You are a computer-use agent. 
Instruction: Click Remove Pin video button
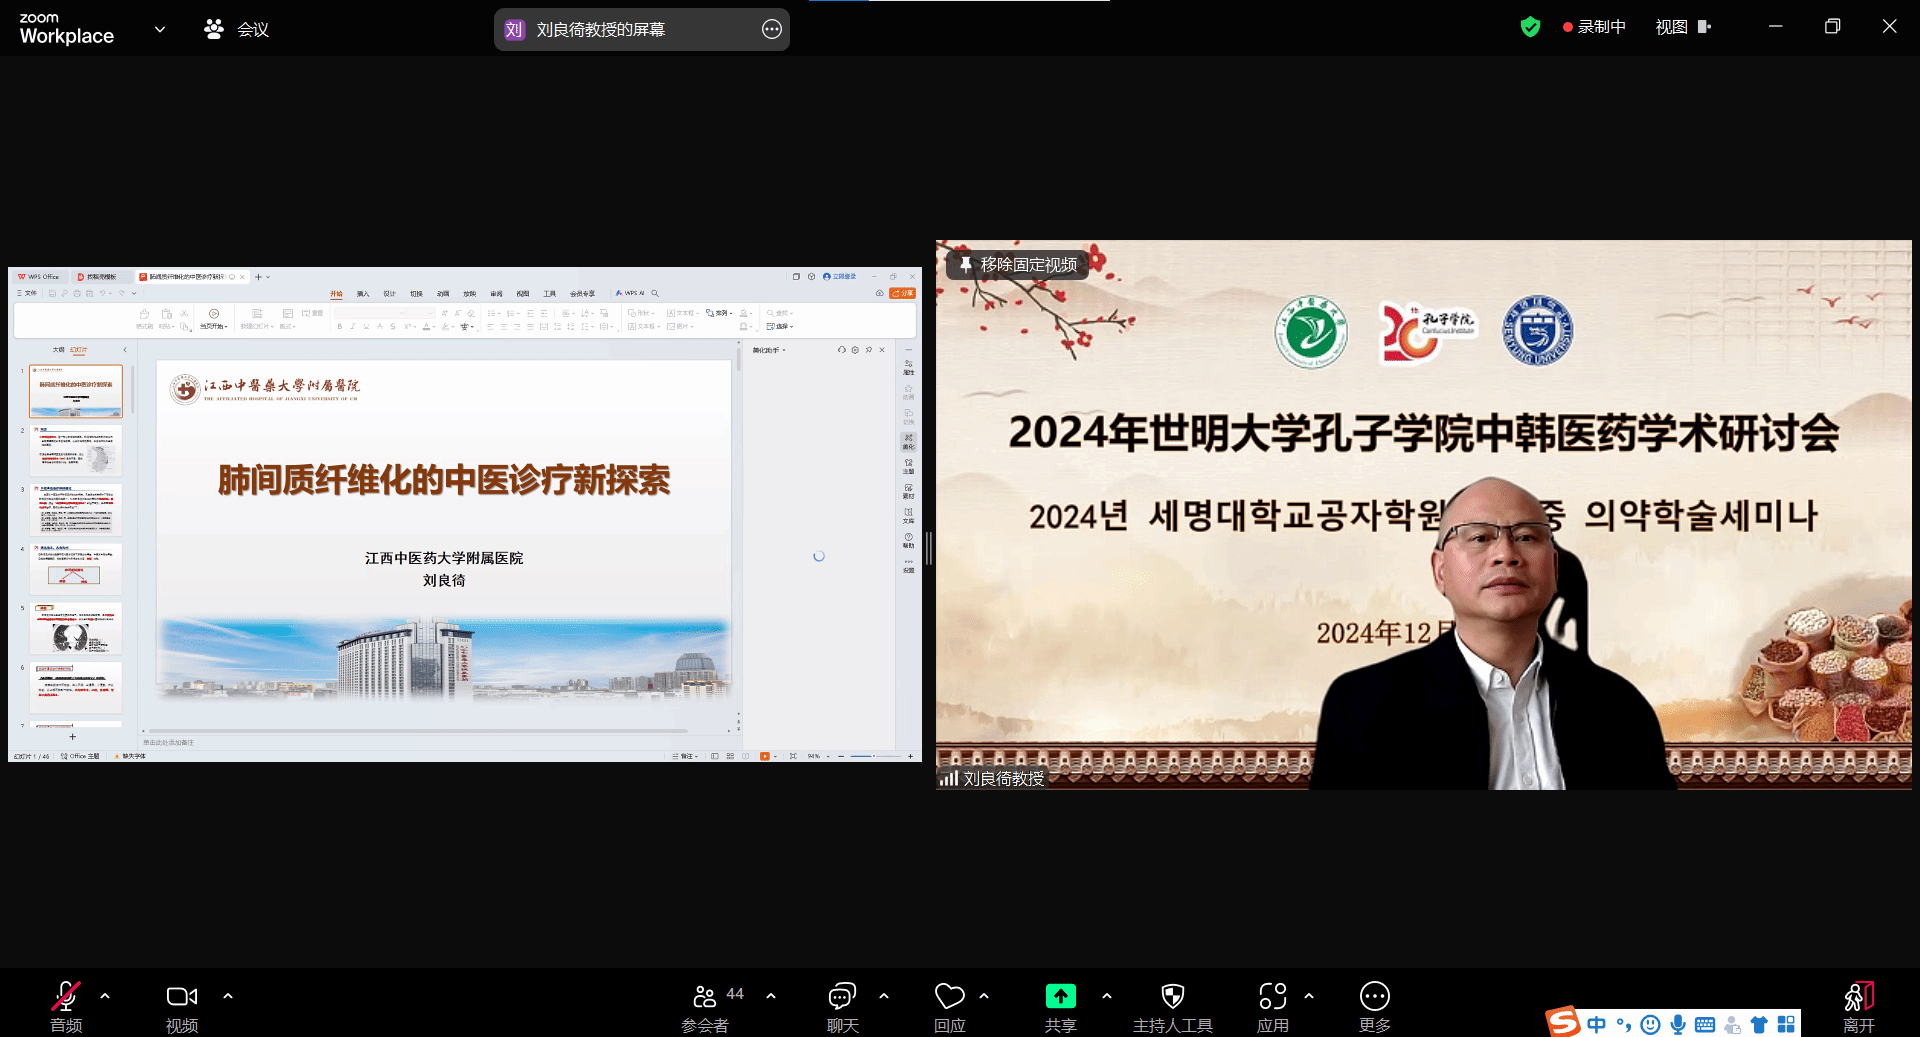[1018, 264]
